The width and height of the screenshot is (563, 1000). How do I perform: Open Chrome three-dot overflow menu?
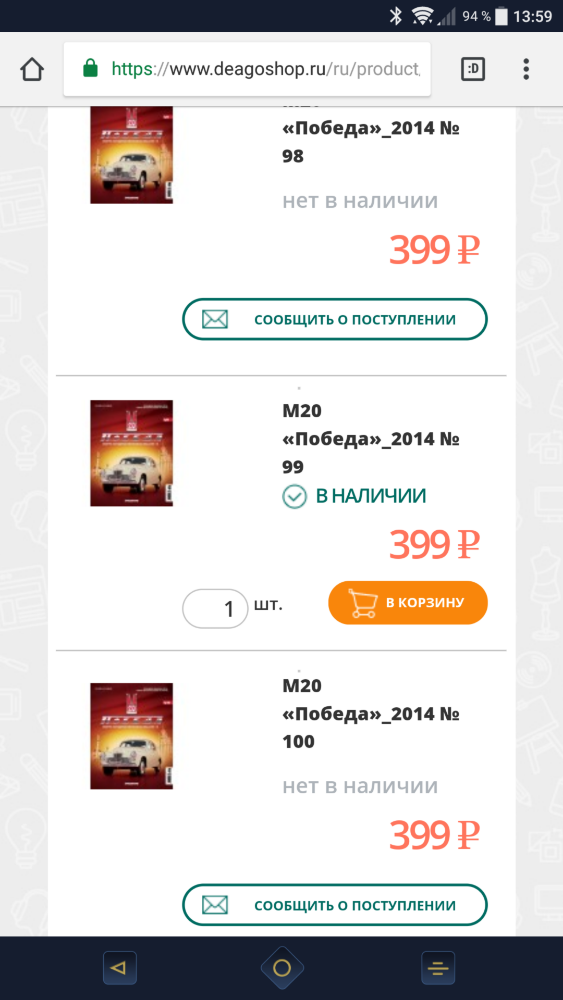[x=526, y=69]
